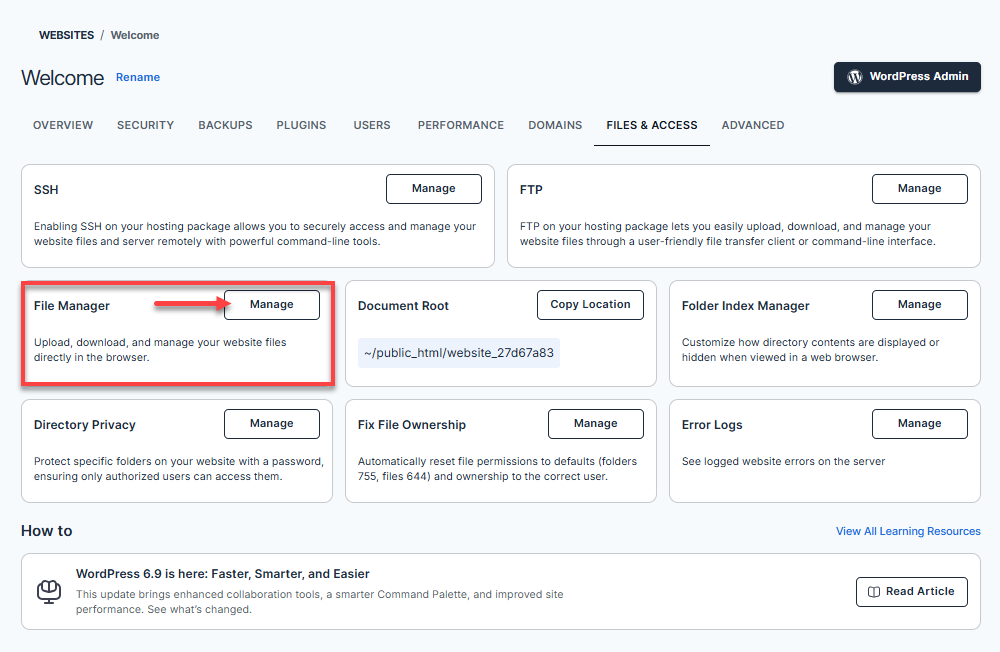View All Learning Resources link
Image resolution: width=1000 pixels, height=652 pixels.
point(908,532)
